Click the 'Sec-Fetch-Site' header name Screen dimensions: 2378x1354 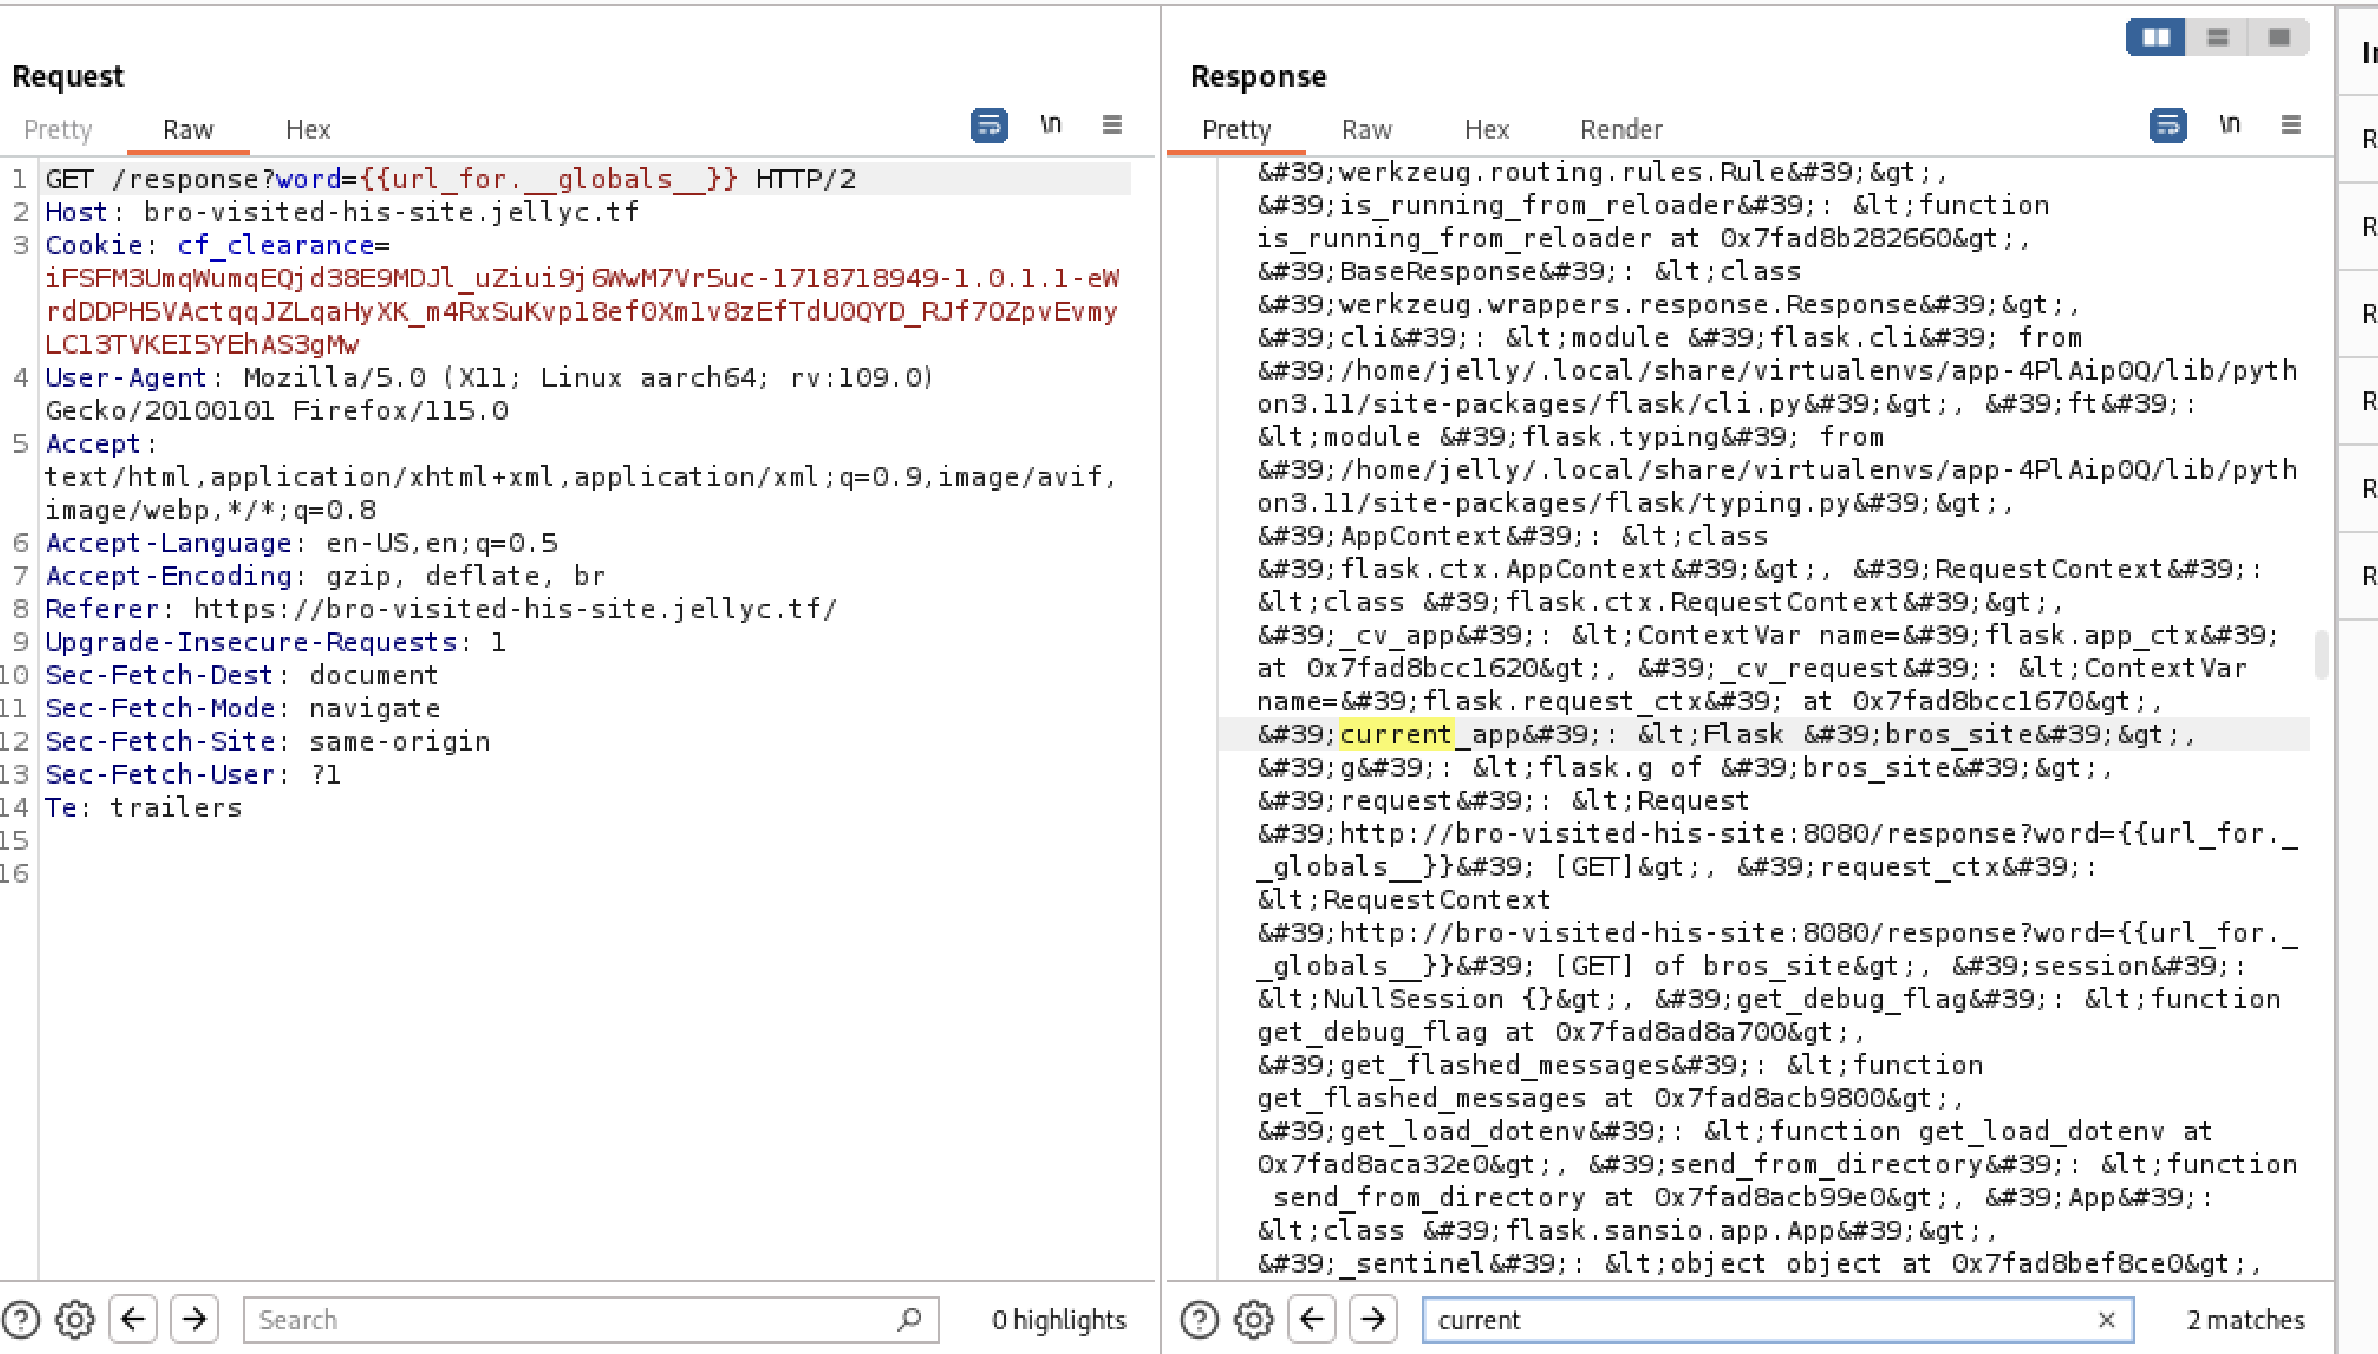(160, 741)
